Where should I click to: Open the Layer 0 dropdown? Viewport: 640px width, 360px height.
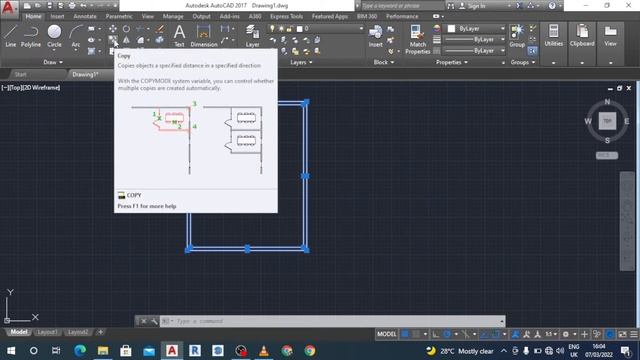tap(361, 29)
